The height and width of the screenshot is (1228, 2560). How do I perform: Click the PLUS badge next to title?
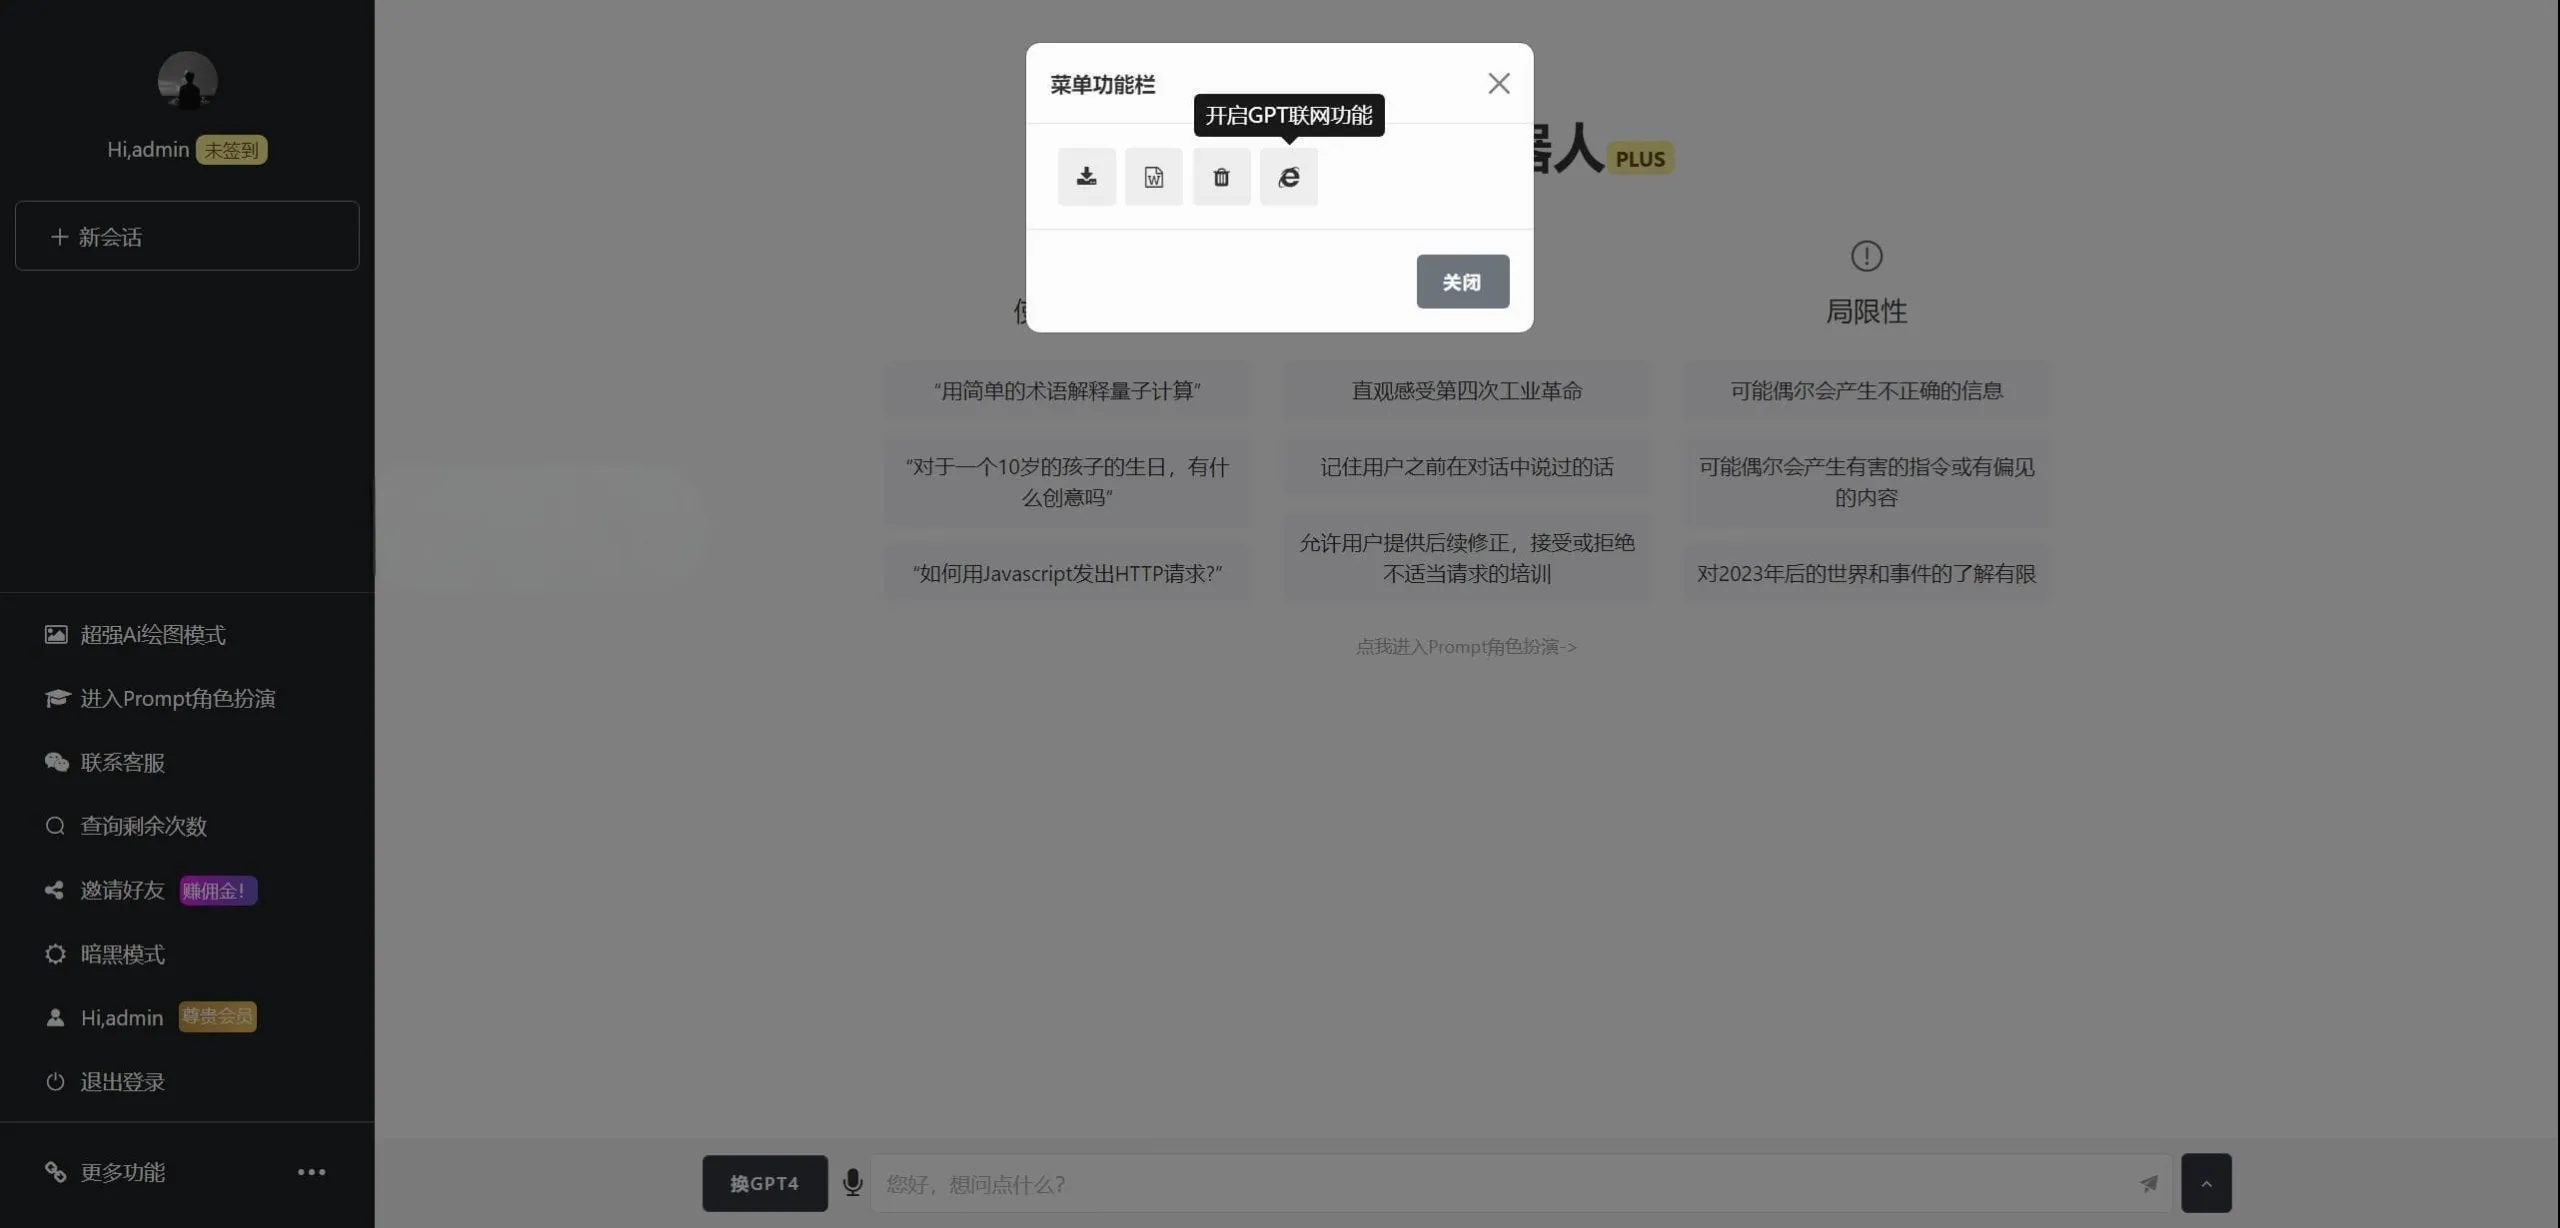point(1640,159)
